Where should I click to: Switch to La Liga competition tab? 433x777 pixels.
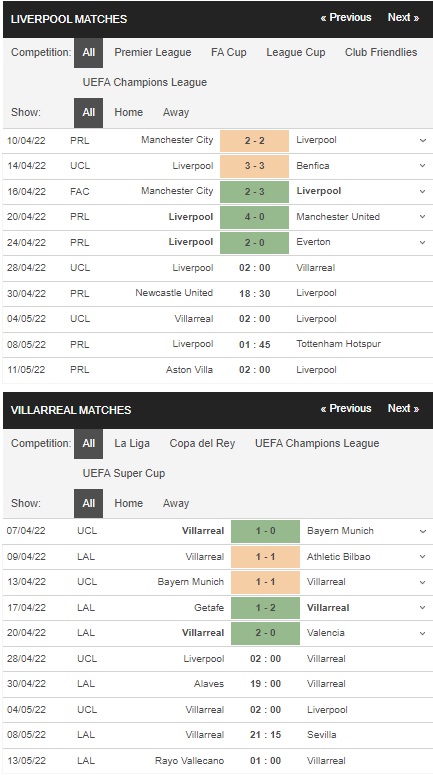point(132,444)
